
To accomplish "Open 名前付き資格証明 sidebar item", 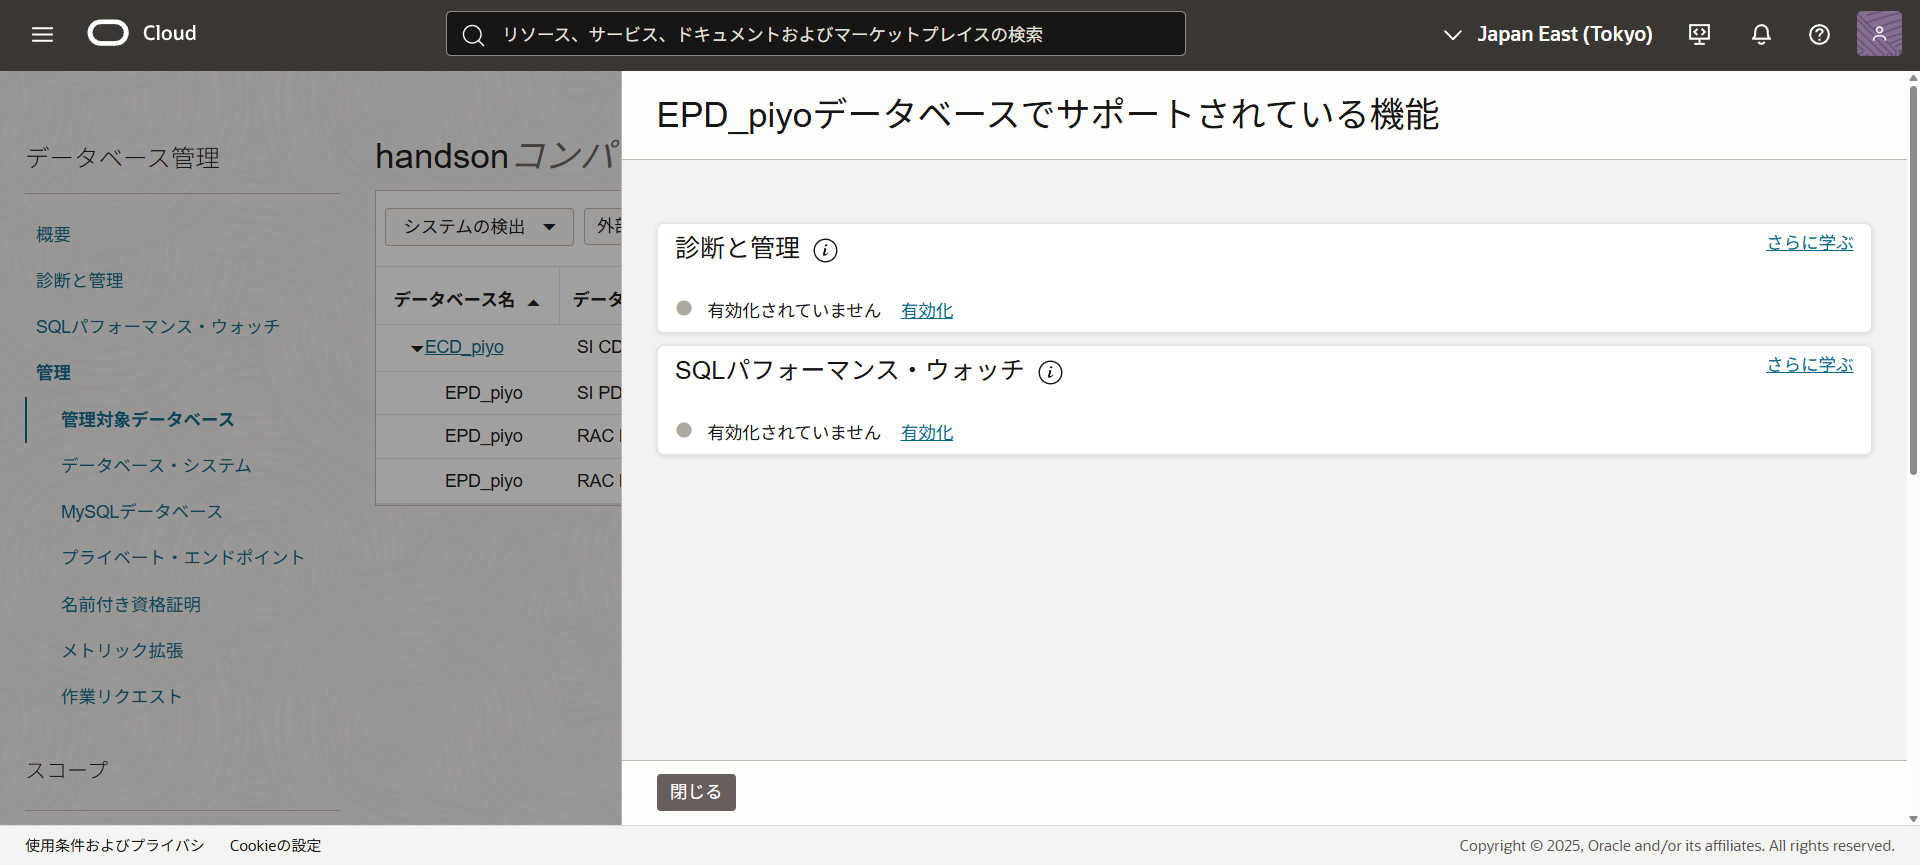I will point(131,604).
